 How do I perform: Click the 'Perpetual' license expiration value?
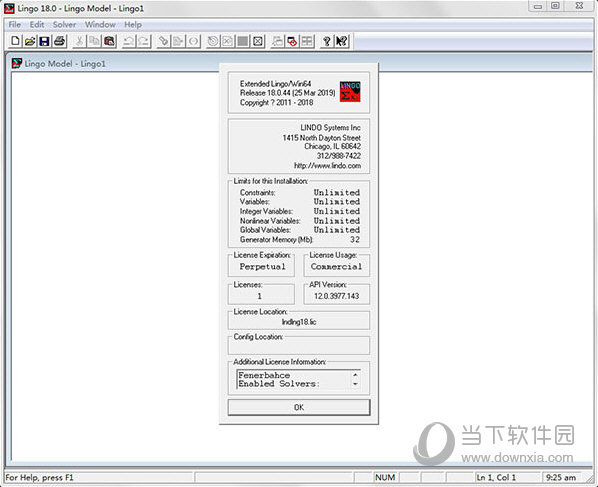[262, 267]
